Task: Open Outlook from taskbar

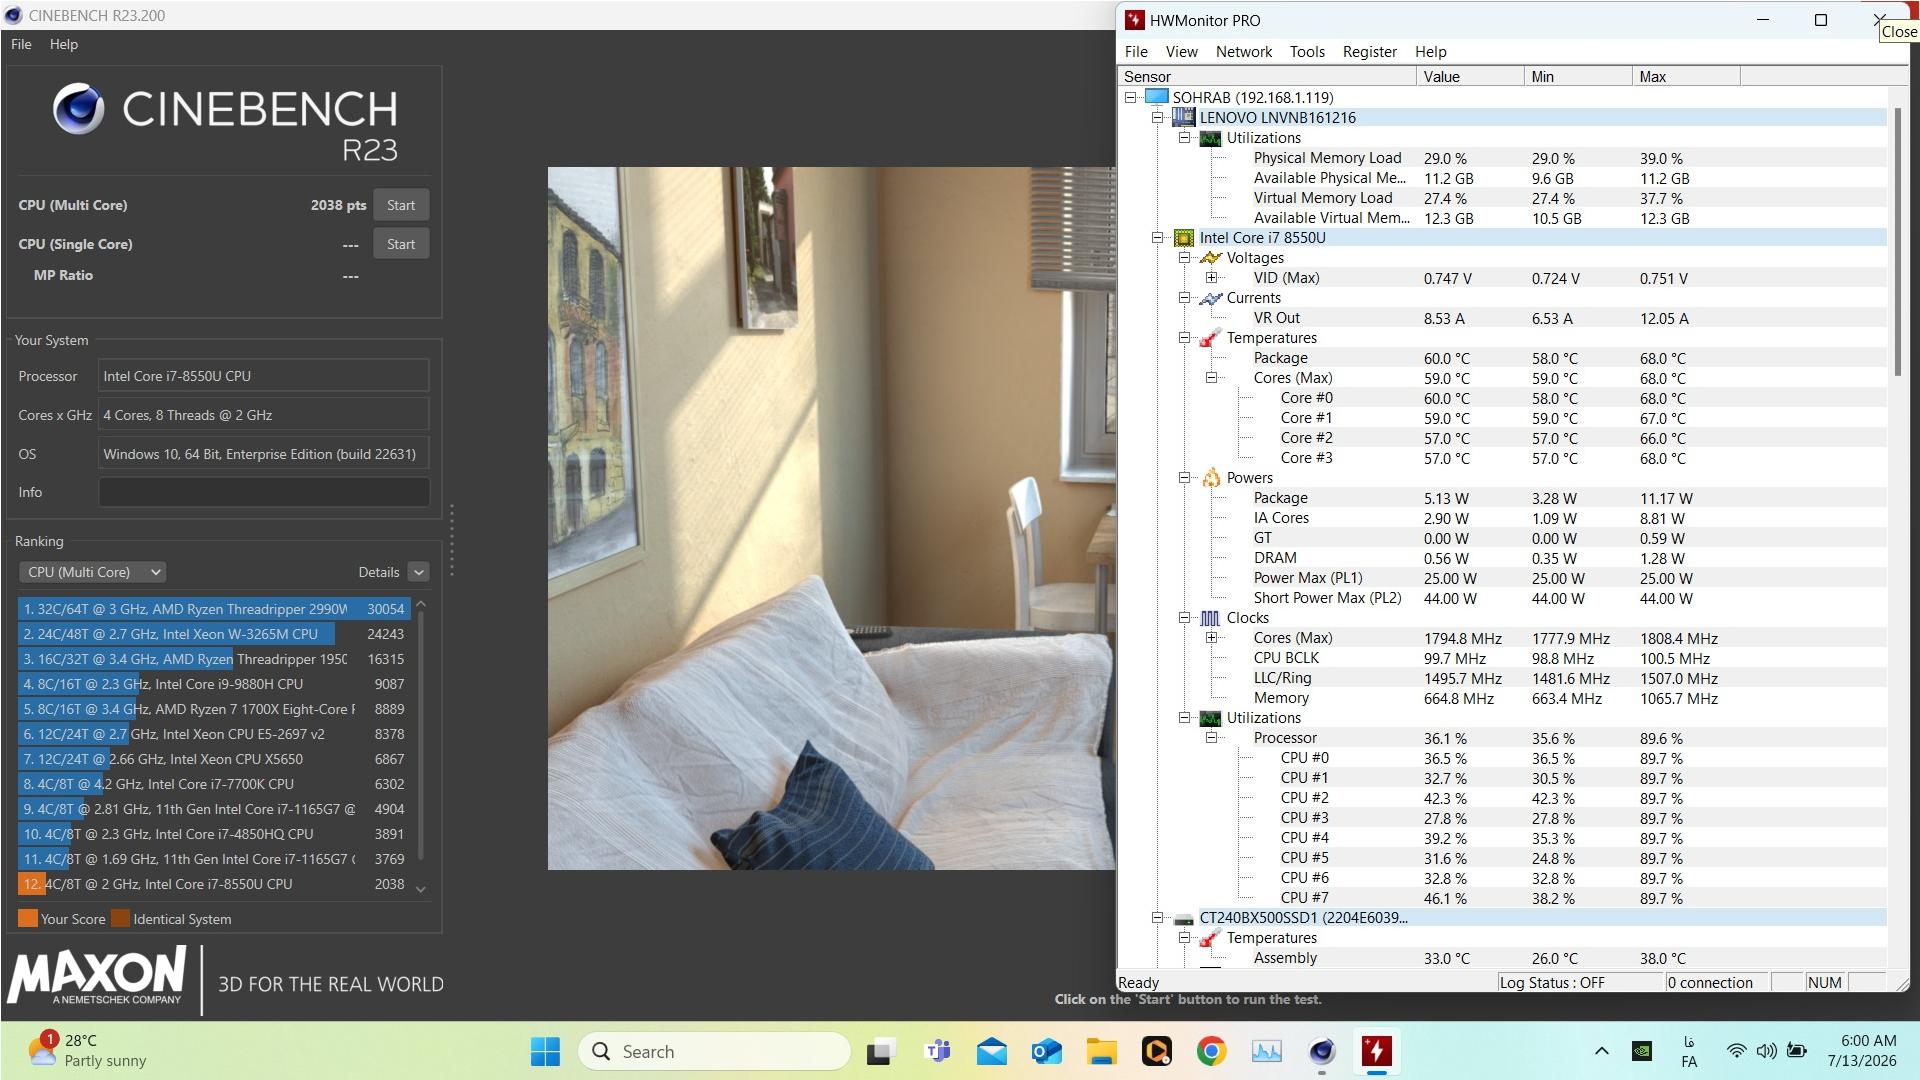Action: coord(1047,1051)
